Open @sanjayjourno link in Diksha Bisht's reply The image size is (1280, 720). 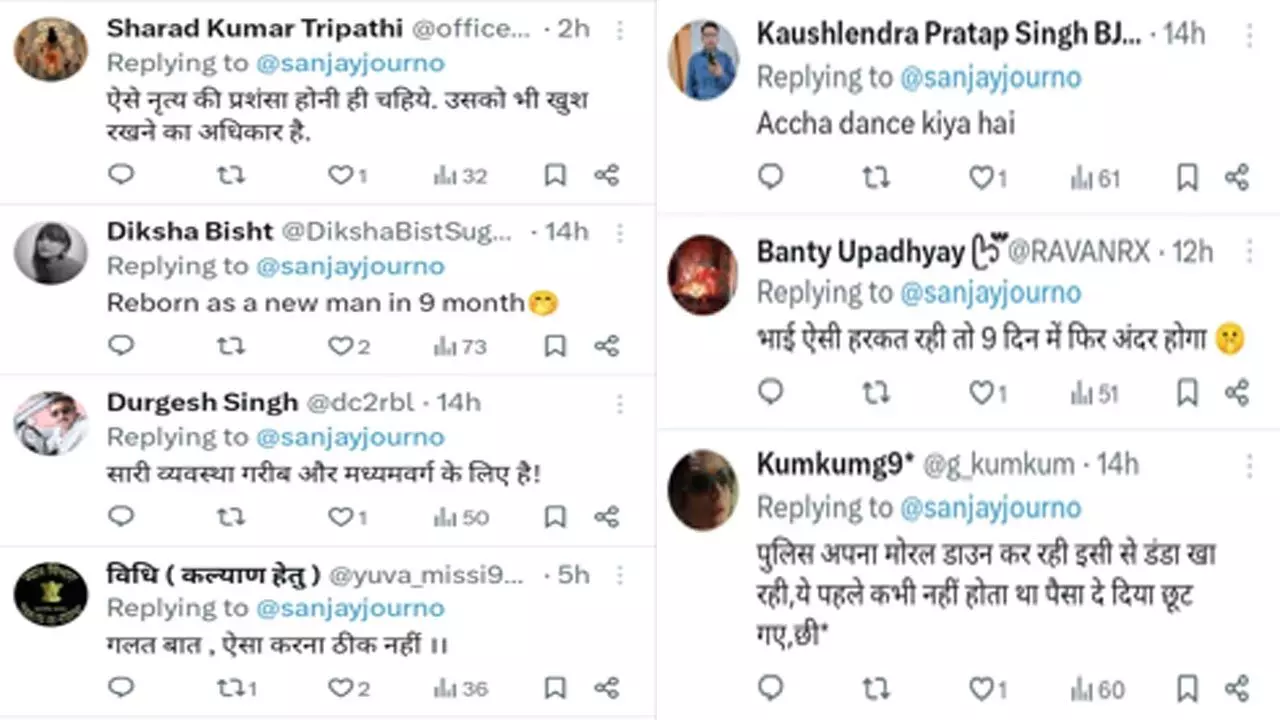pyautogui.click(x=350, y=266)
